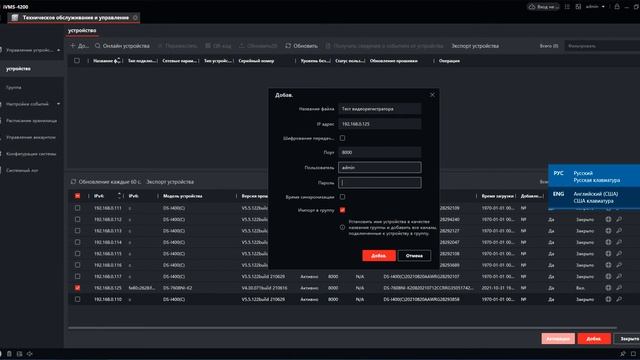
Task: Click the info icon beside the group hint text
Action: 342,227
